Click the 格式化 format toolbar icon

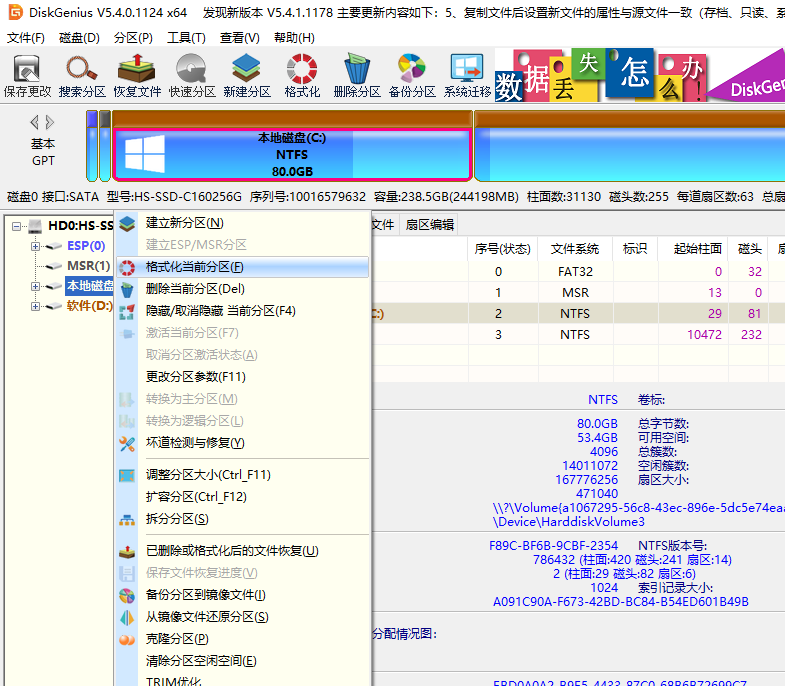[x=302, y=76]
